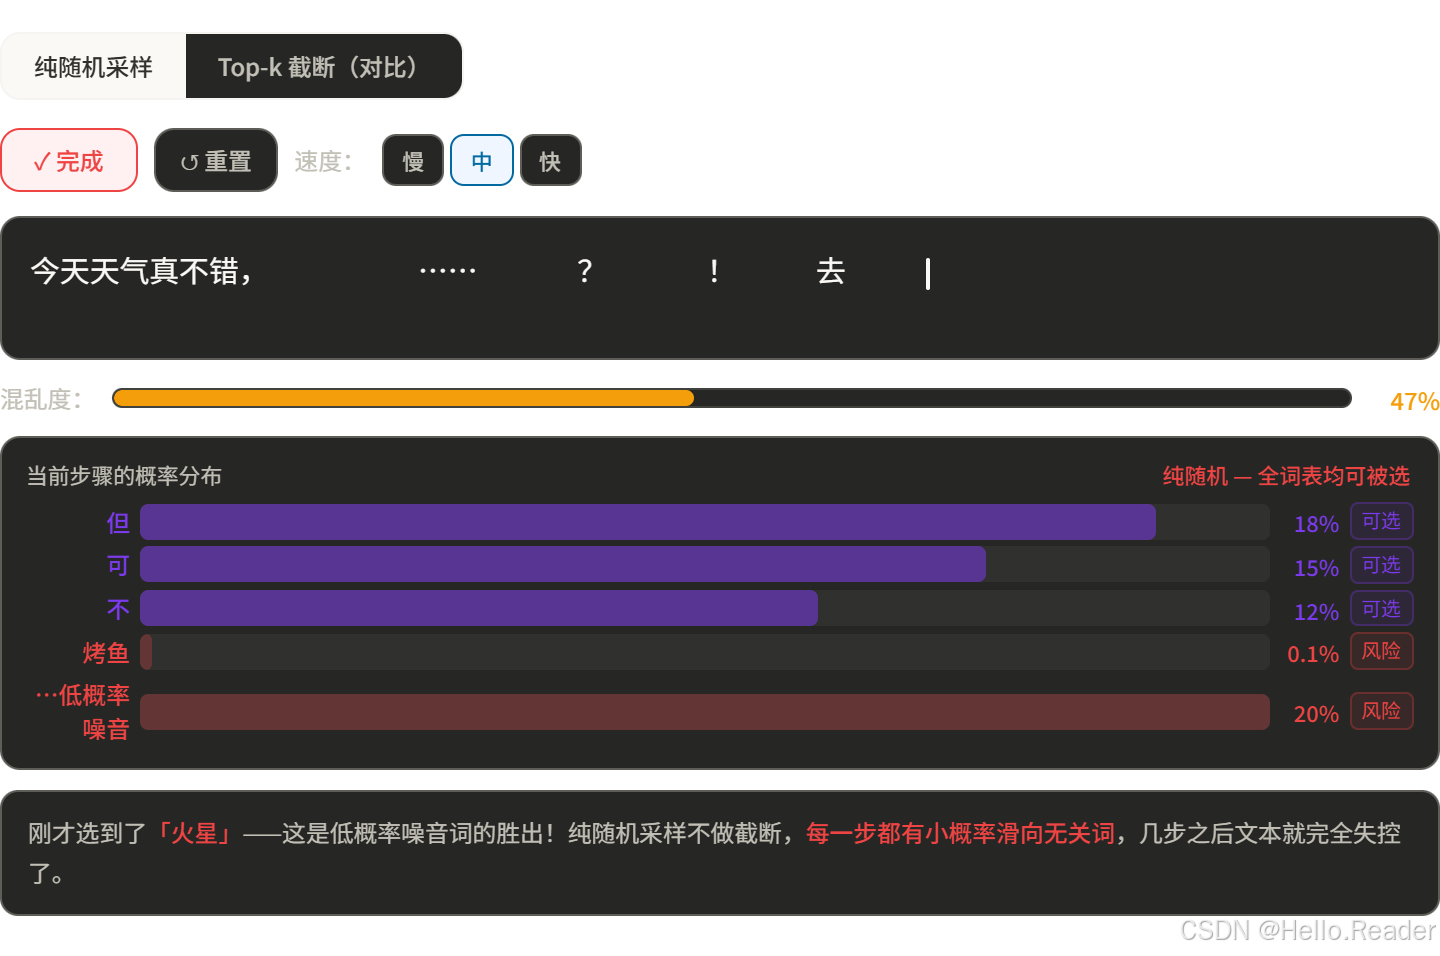
Task: Click the generated token 去
Action: [831, 271]
